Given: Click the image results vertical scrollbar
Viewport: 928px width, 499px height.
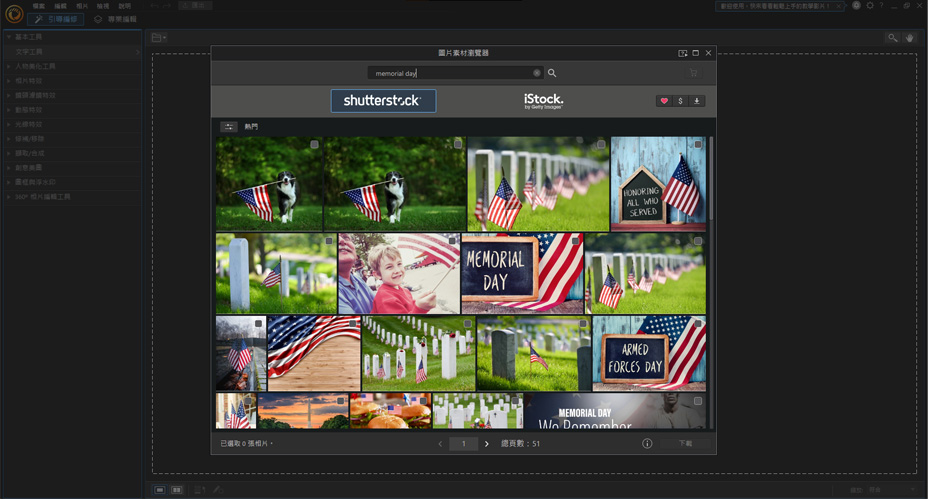Looking at the screenshot, I should pyautogui.click(x=711, y=178).
